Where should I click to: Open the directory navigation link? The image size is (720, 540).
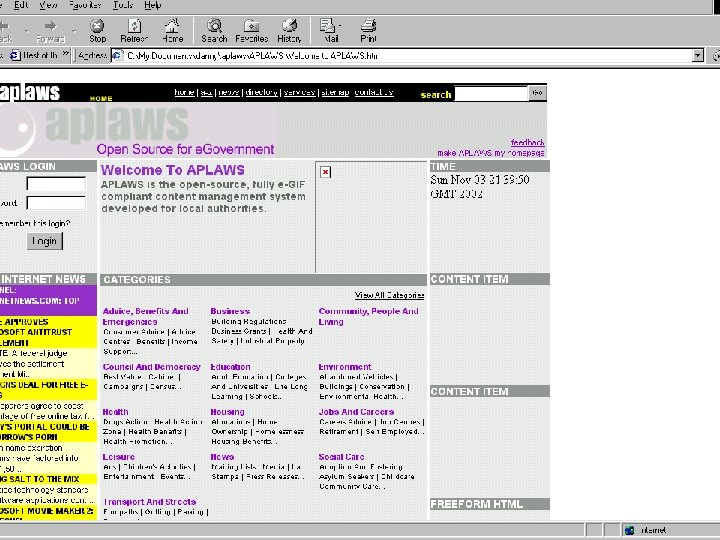coord(262,92)
